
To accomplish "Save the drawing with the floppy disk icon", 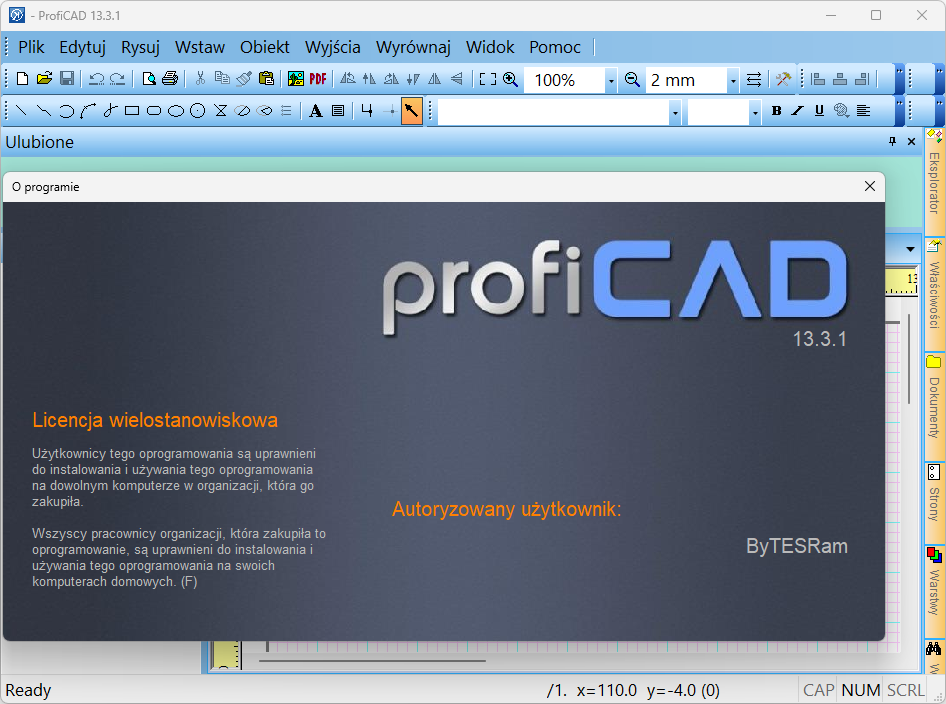I will 67,79.
